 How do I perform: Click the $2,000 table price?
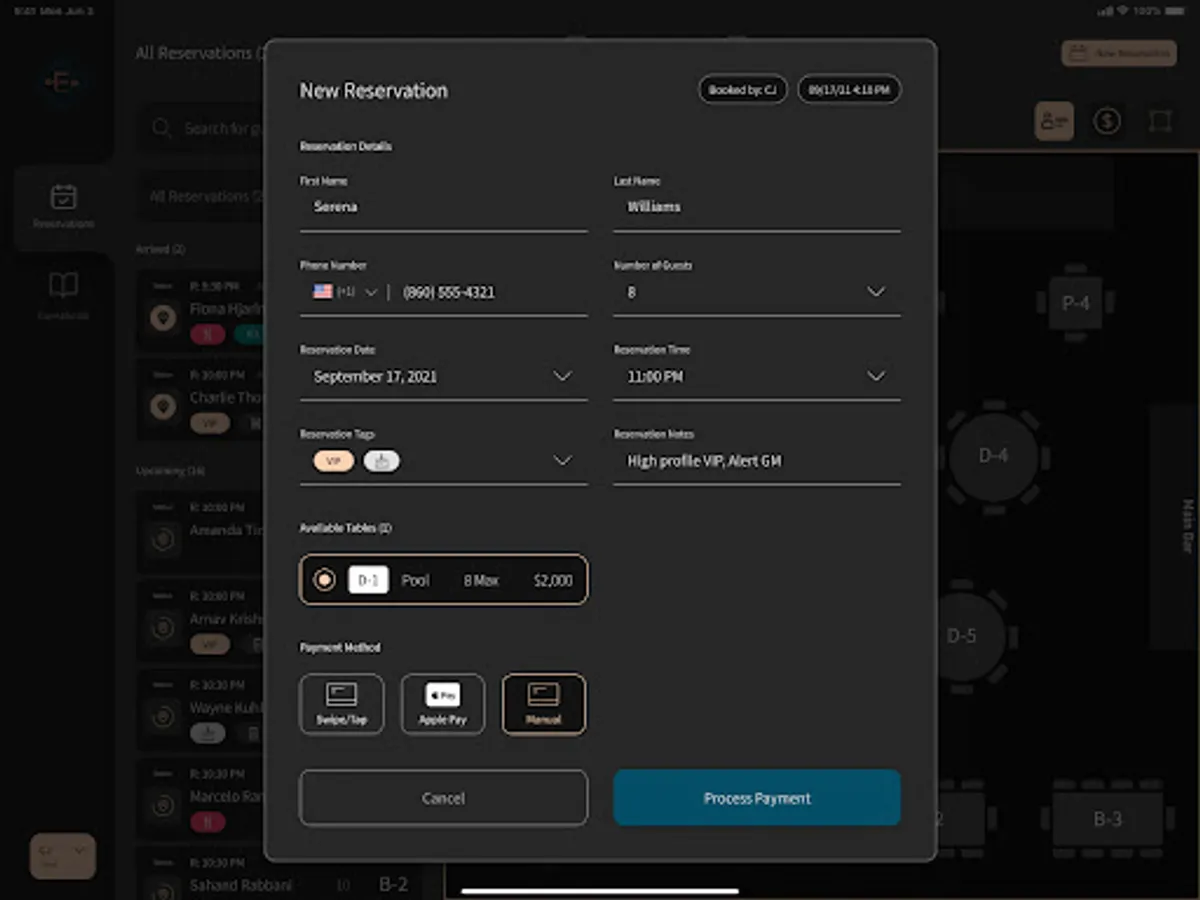[x=553, y=580]
